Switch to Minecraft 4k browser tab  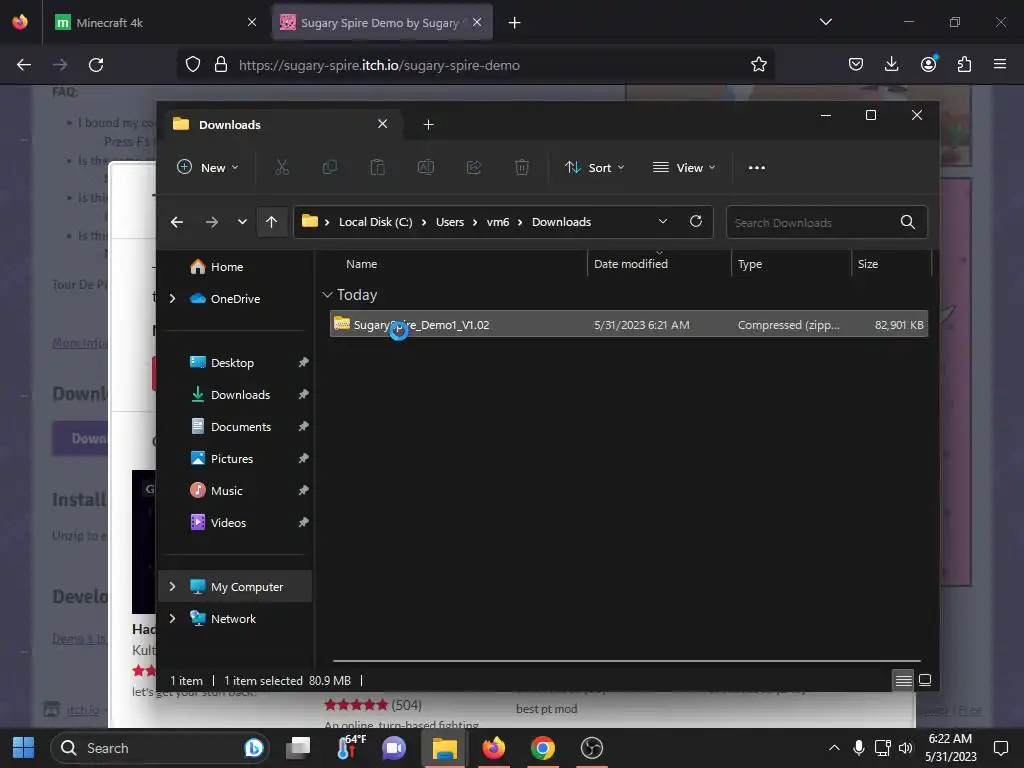point(157,23)
